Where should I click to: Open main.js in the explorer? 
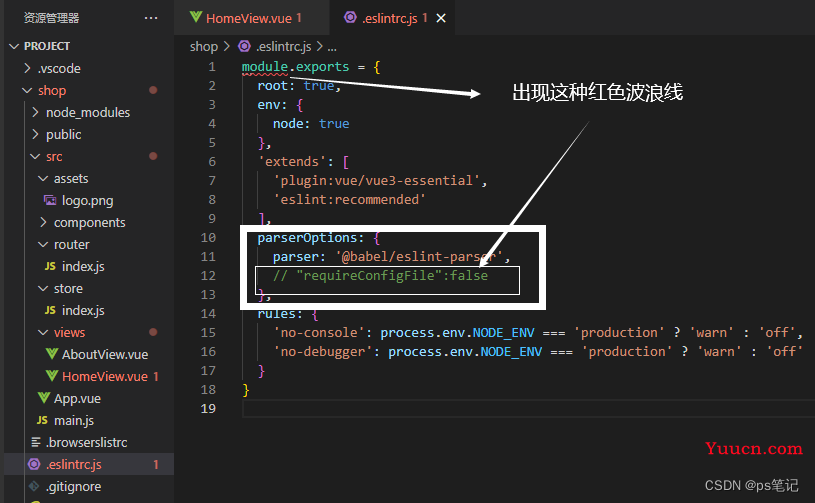(x=74, y=420)
